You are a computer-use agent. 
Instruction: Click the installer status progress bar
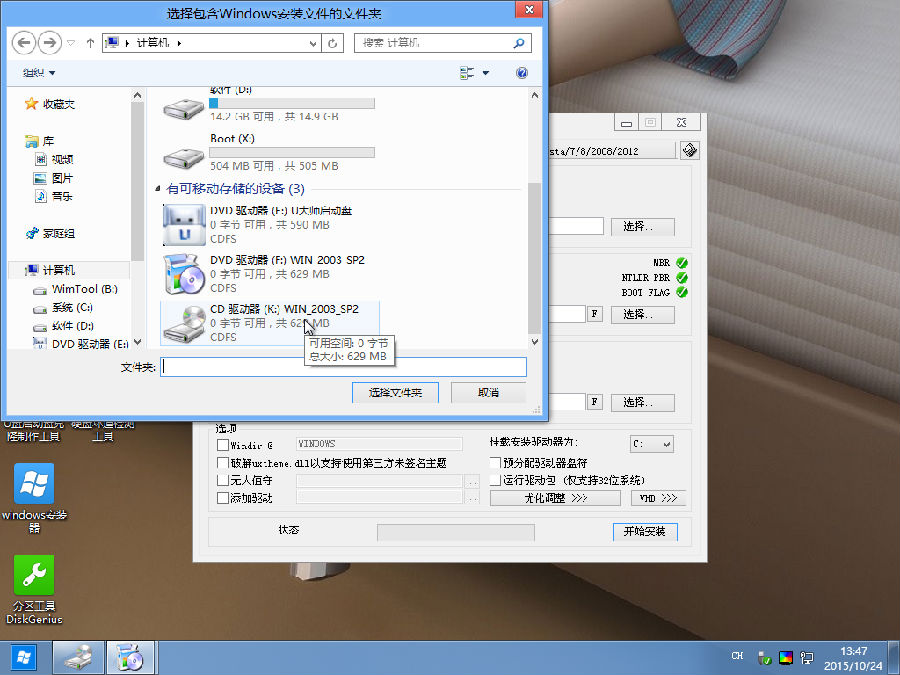[x=456, y=532]
